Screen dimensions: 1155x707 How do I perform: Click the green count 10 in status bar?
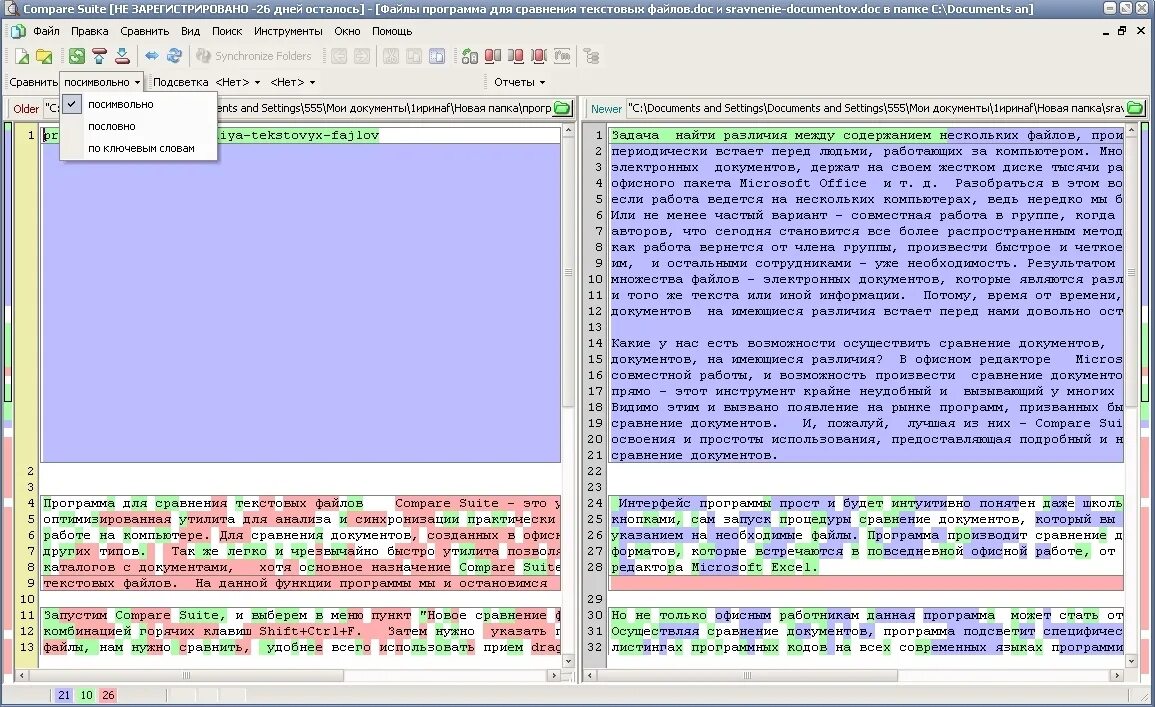(x=87, y=695)
